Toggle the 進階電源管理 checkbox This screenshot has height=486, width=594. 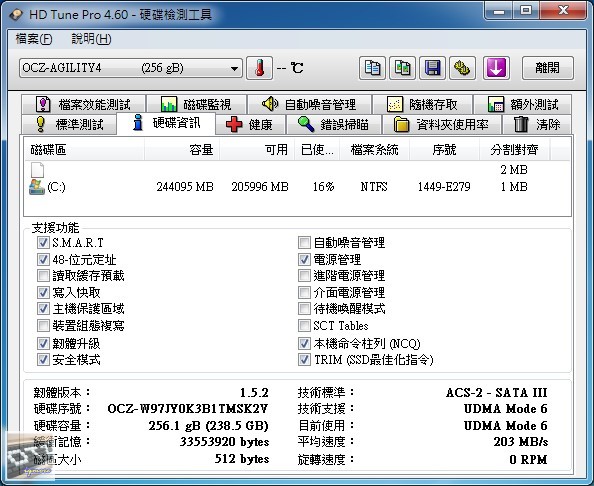[304, 275]
